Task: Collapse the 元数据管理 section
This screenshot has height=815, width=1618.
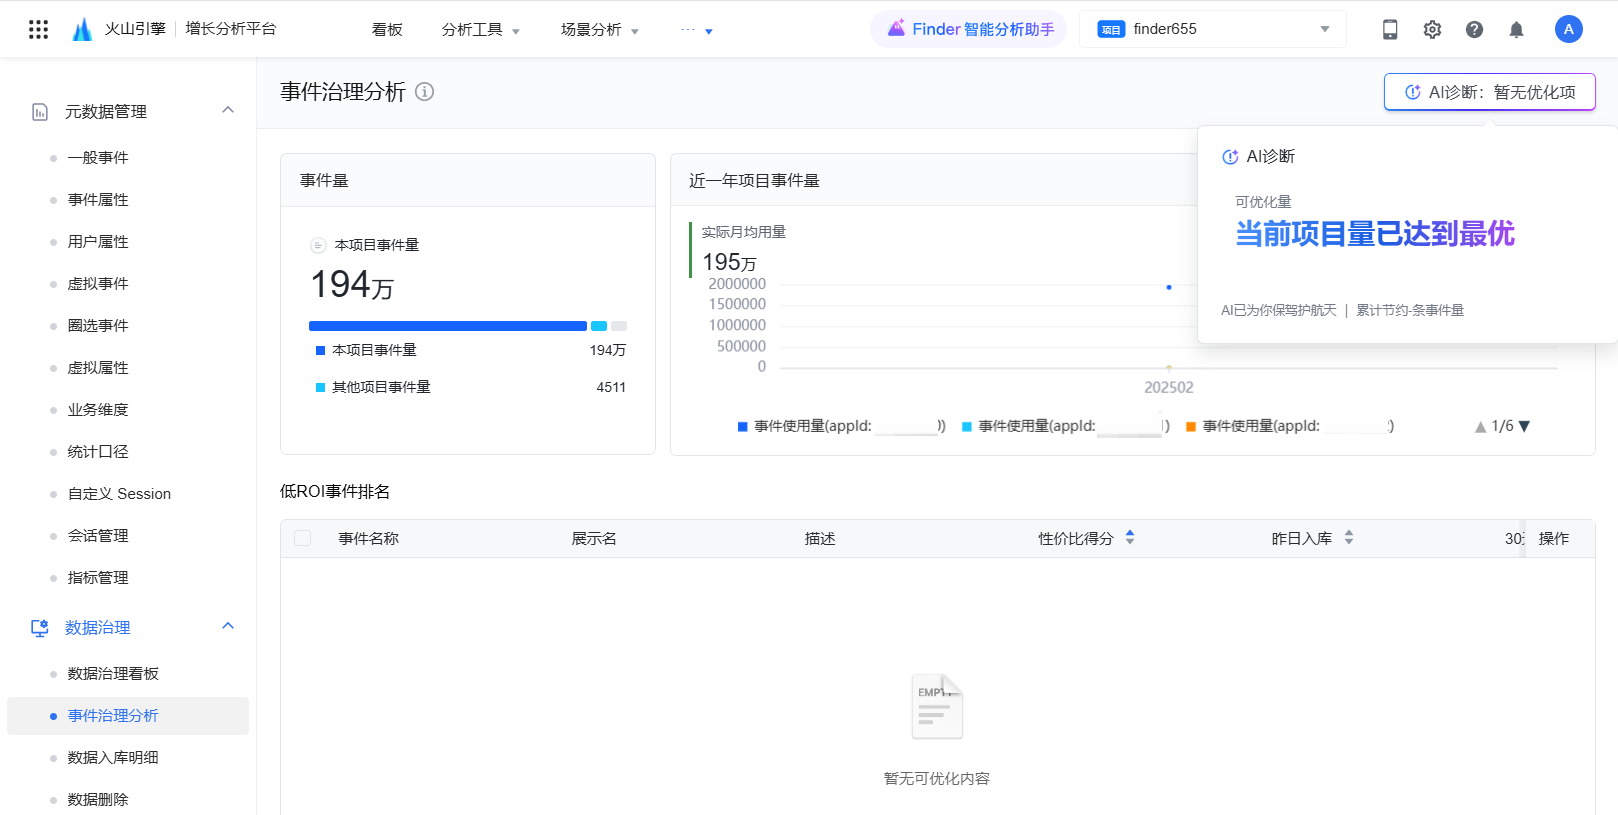Action: pyautogui.click(x=228, y=110)
